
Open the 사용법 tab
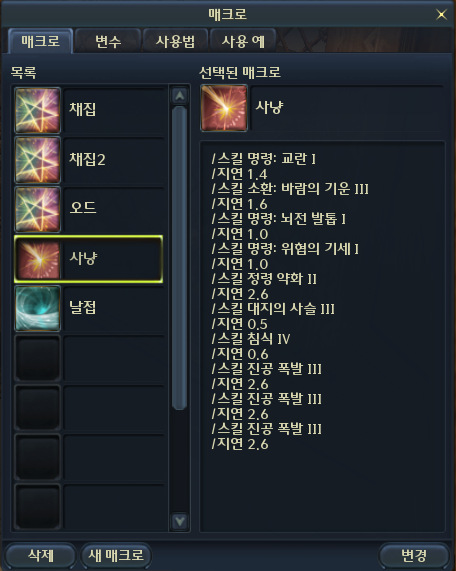[x=175, y=41]
